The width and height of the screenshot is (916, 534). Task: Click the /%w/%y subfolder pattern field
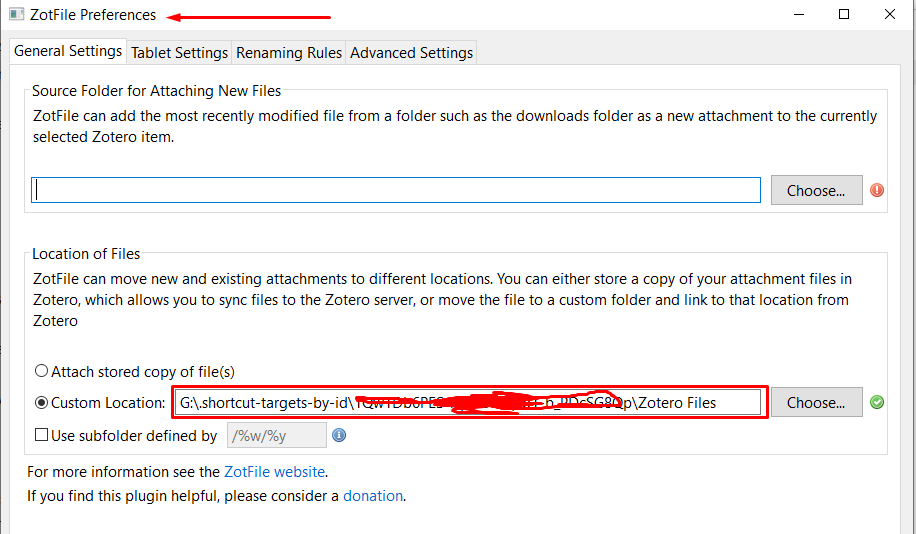(277, 435)
